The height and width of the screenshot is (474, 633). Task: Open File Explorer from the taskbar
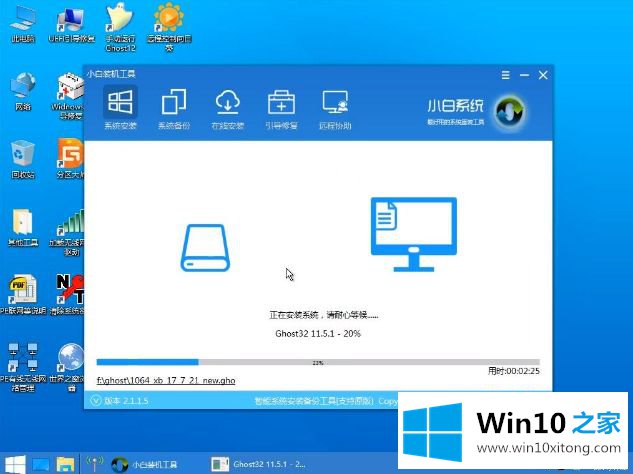[65, 464]
